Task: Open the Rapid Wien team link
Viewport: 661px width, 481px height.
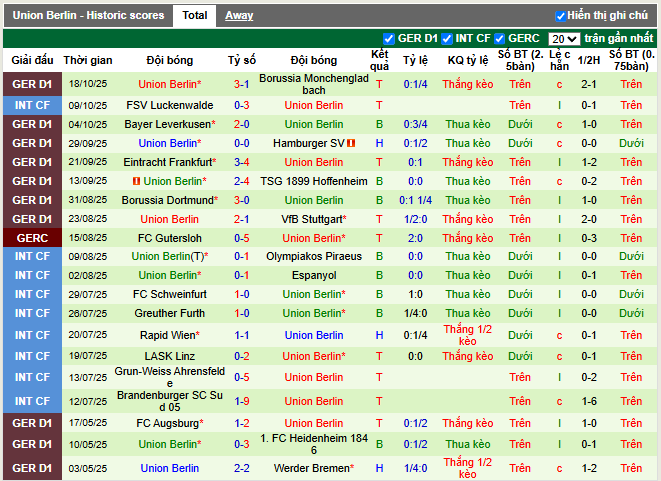Action: (x=170, y=335)
